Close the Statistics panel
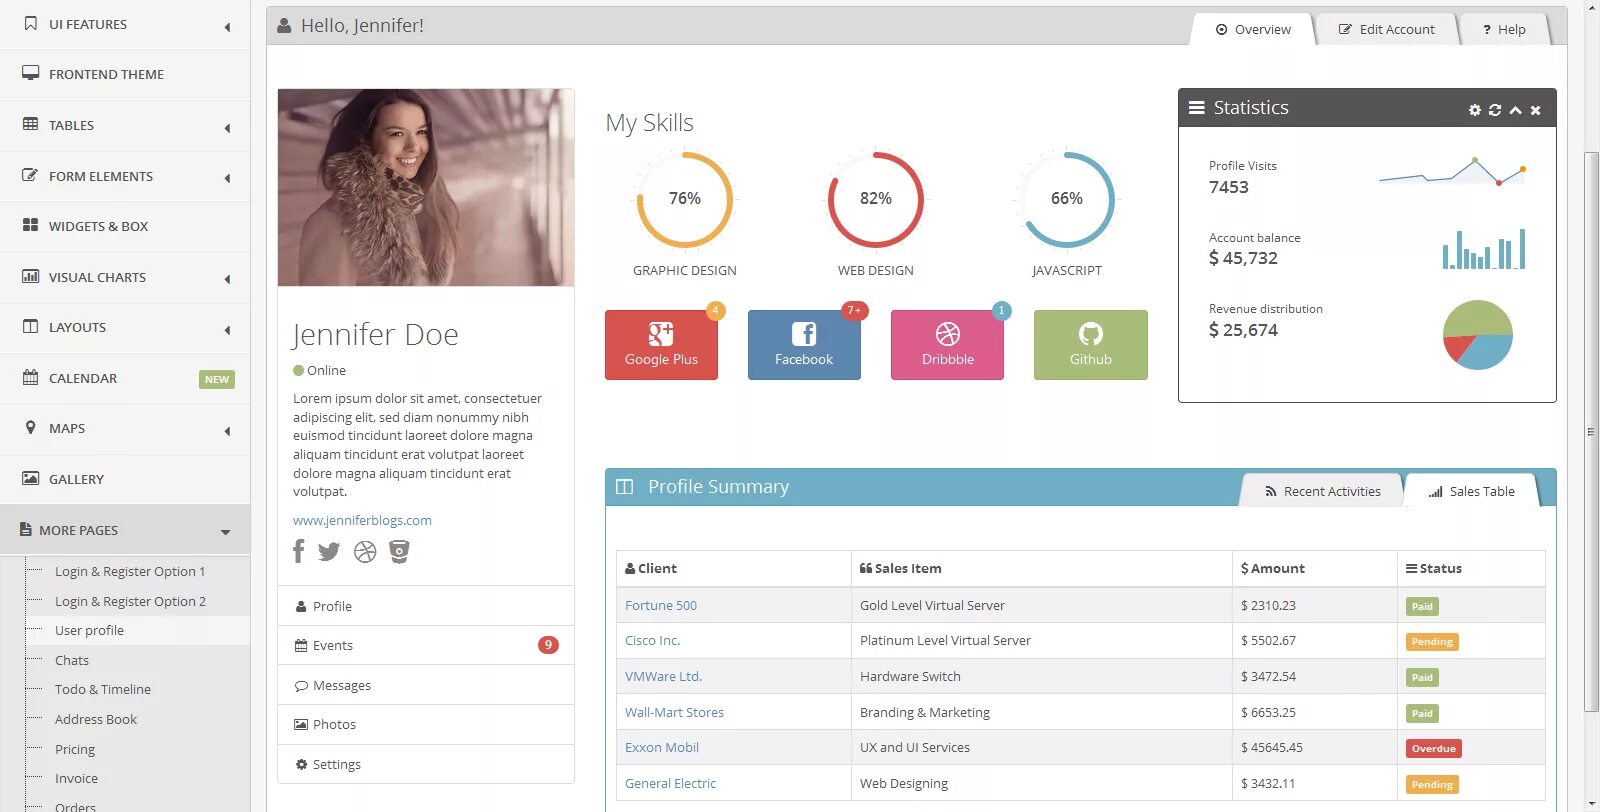 tap(1536, 110)
